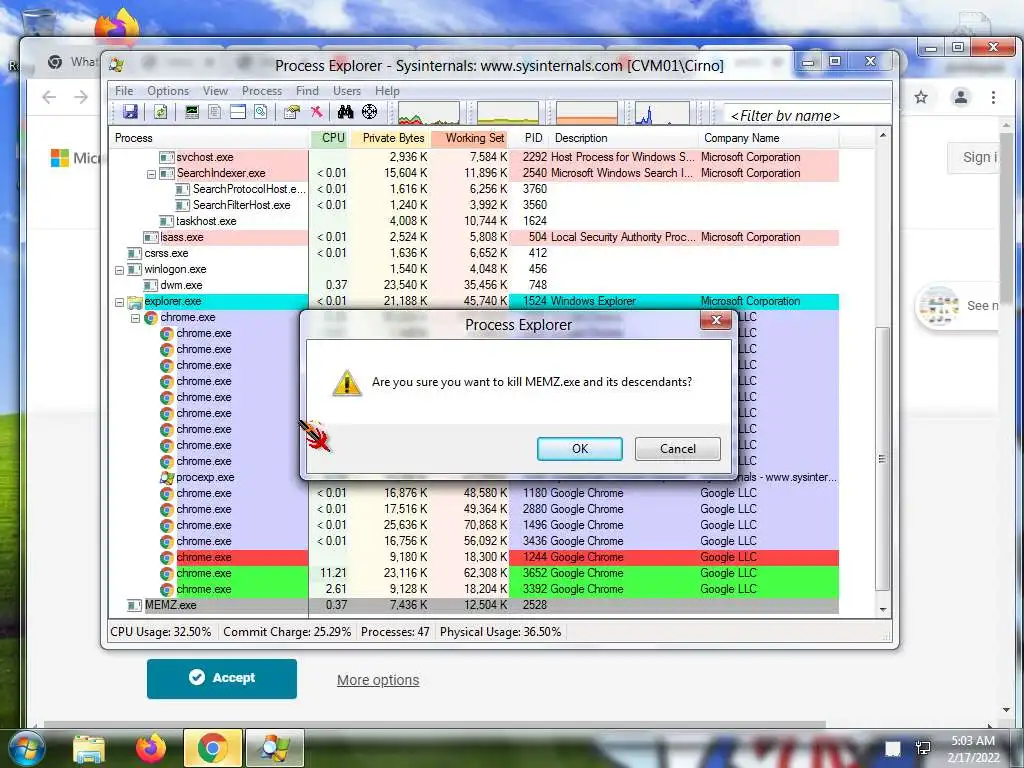Select the lsass.exe process row
The width and height of the screenshot is (1024, 768).
pyautogui.click(x=474, y=238)
